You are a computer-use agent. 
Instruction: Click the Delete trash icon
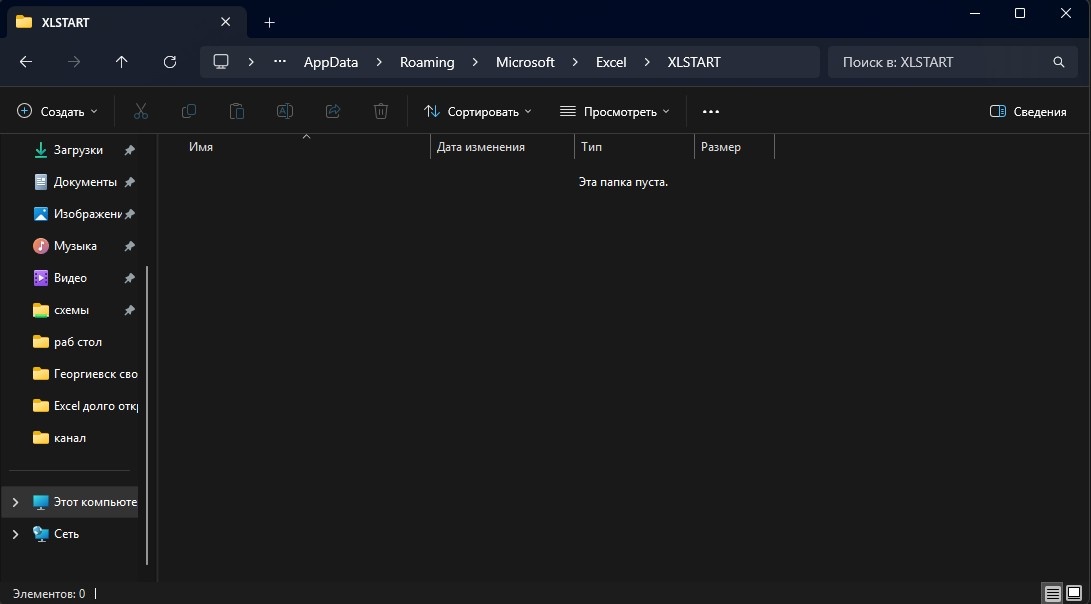tap(381, 111)
